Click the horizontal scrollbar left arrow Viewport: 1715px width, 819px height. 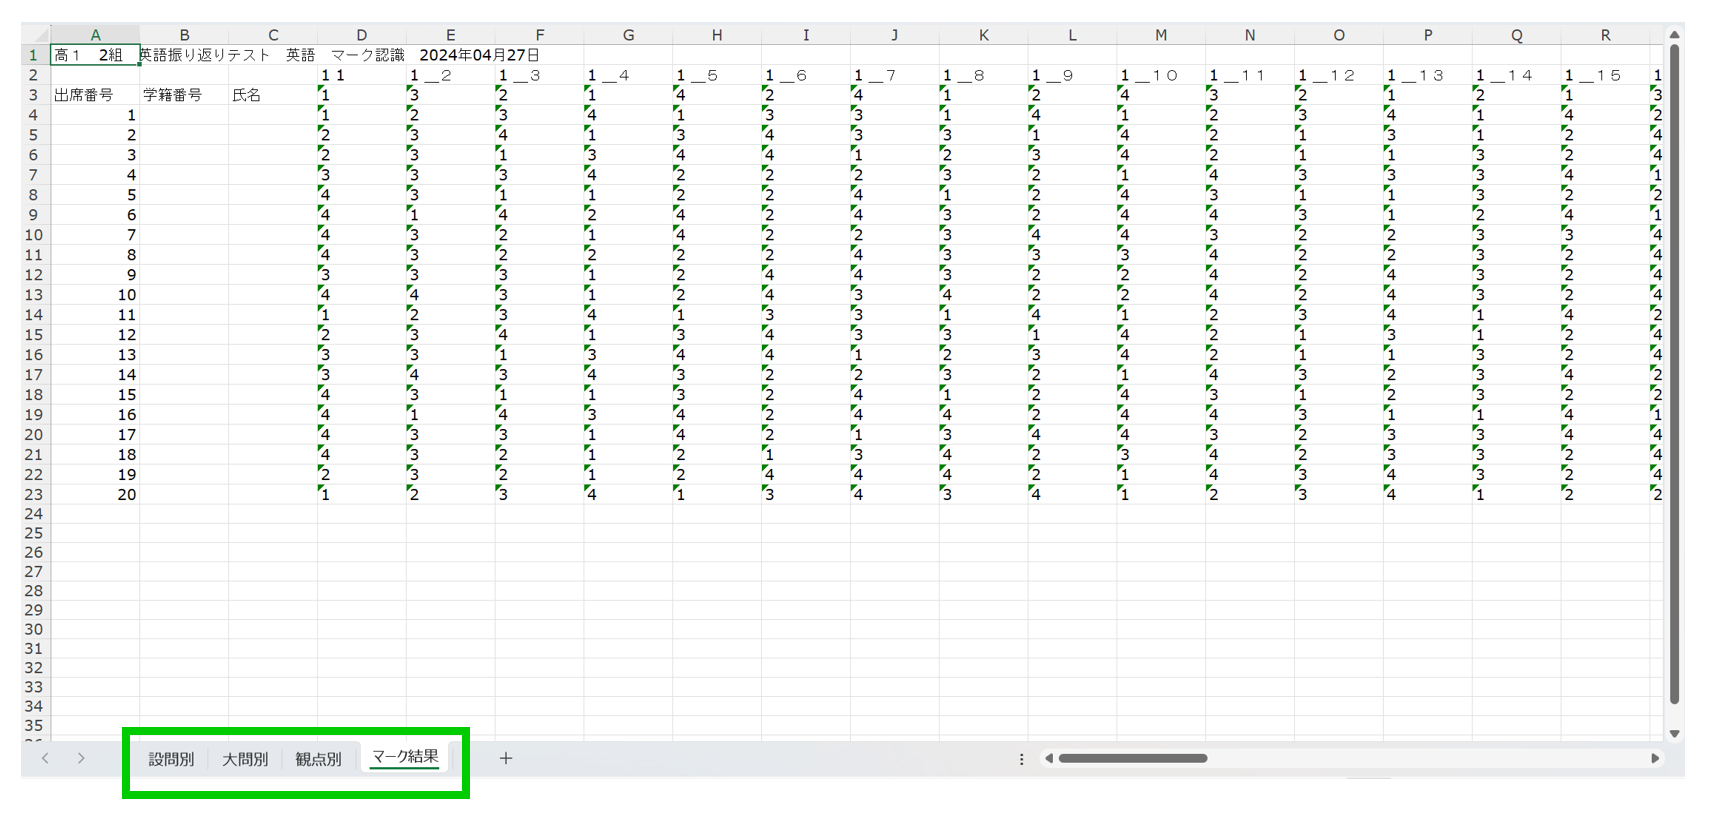(1048, 758)
